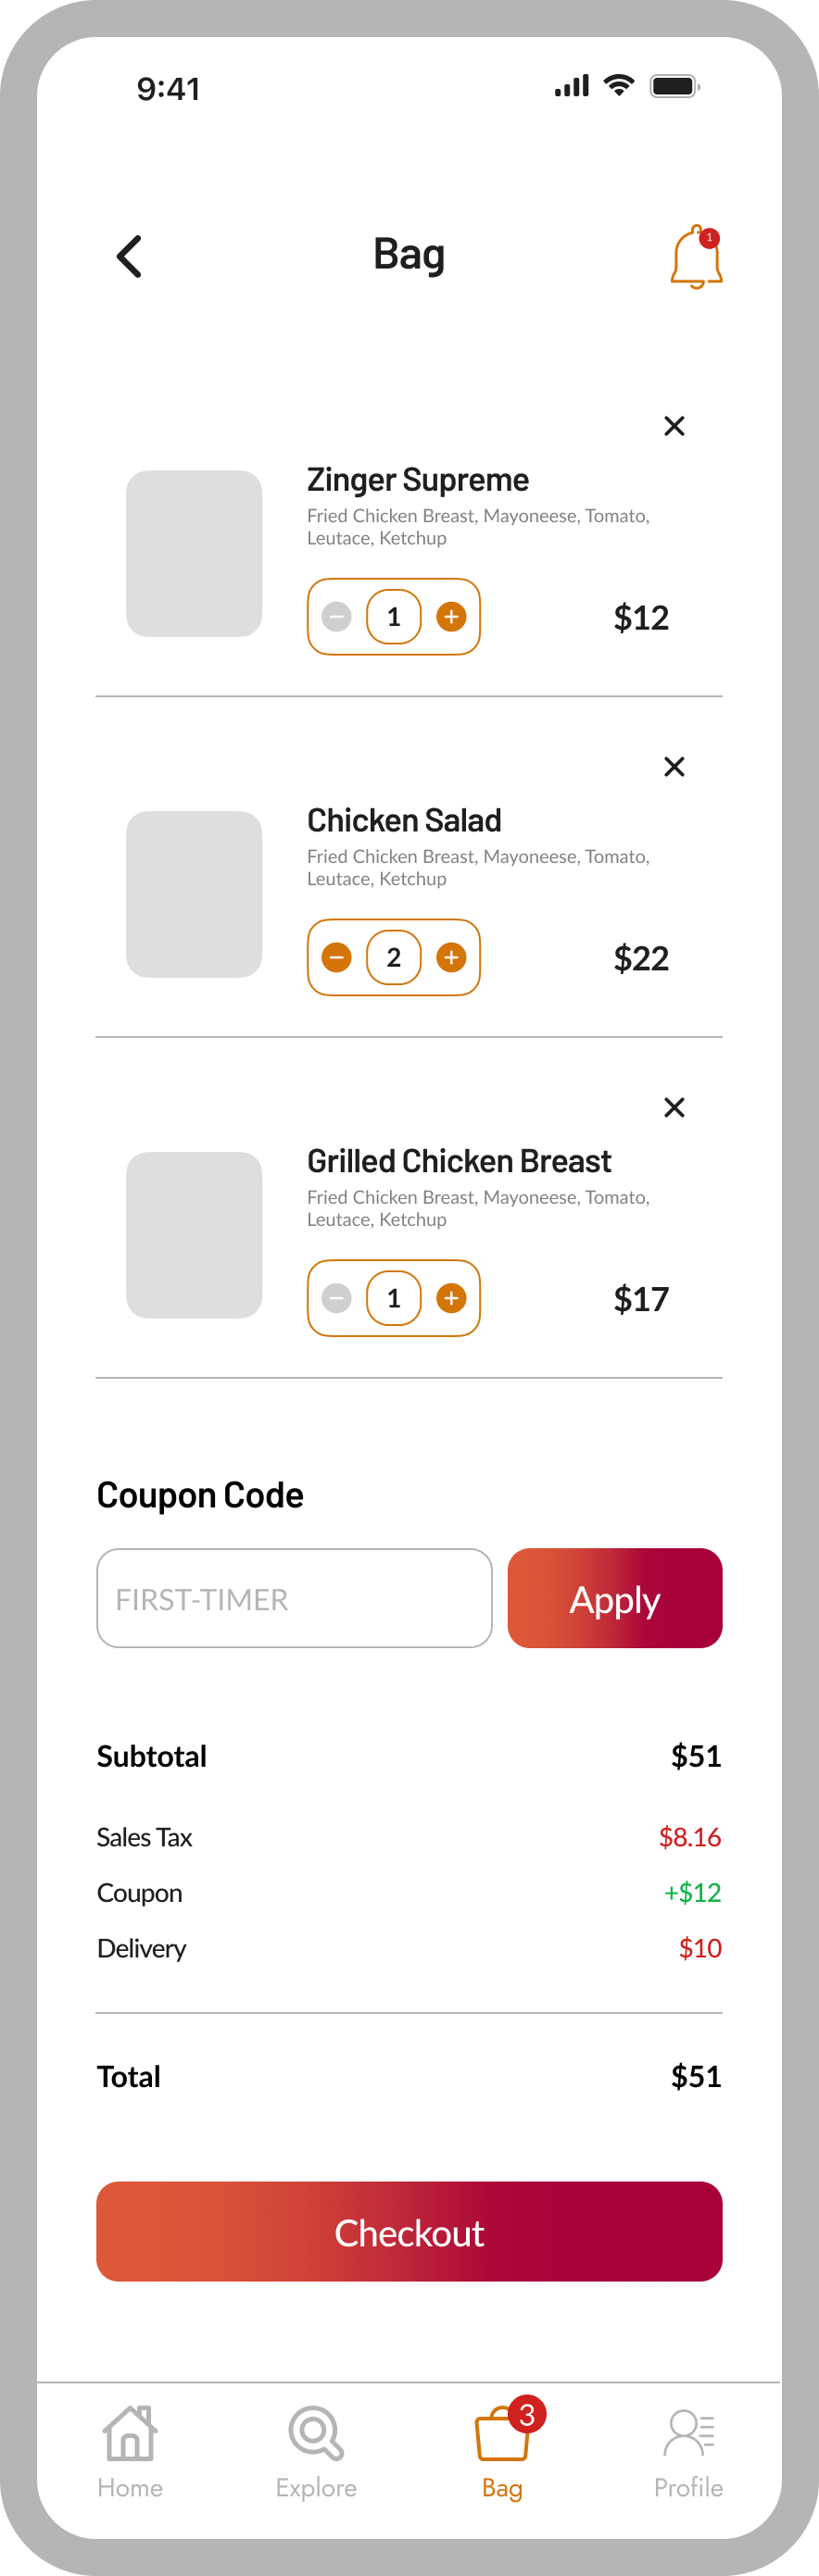Viewport: 819px width, 2576px height.
Task: Tap the Zinger Supreme image thumbnail
Action: pos(194,554)
